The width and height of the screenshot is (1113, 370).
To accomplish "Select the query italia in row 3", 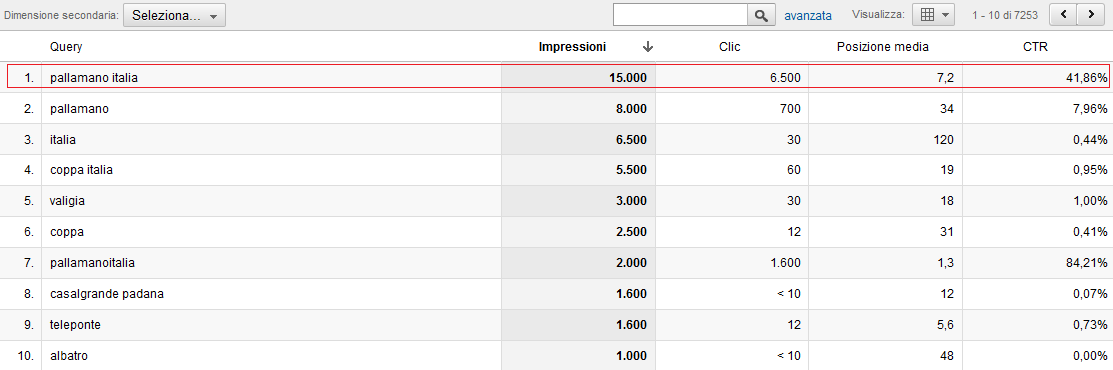I will (62, 140).
